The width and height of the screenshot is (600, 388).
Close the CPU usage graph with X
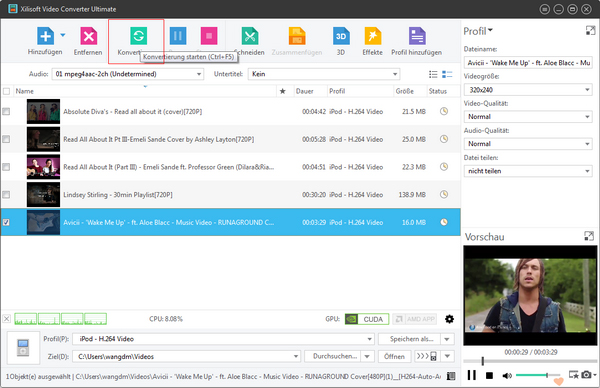click(x=7, y=319)
